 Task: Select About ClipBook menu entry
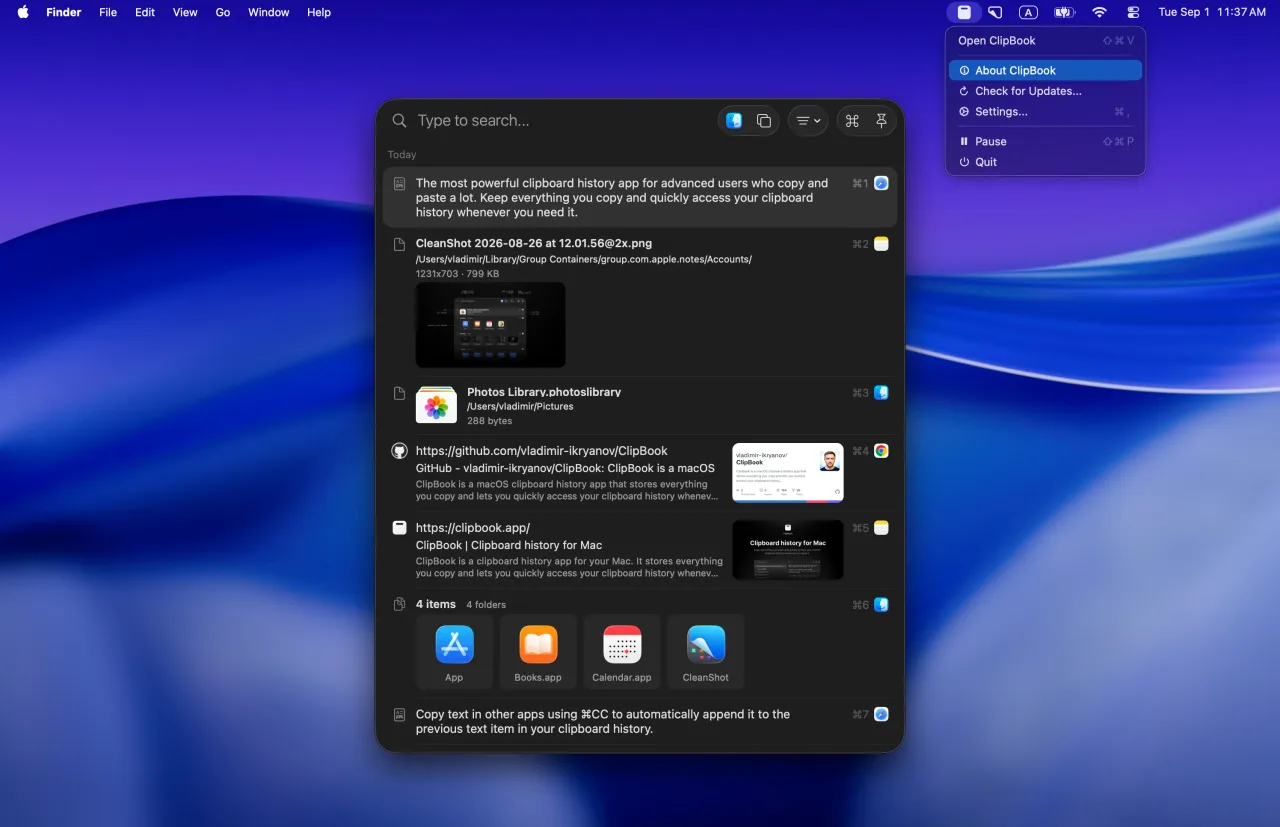pyautogui.click(x=1045, y=70)
